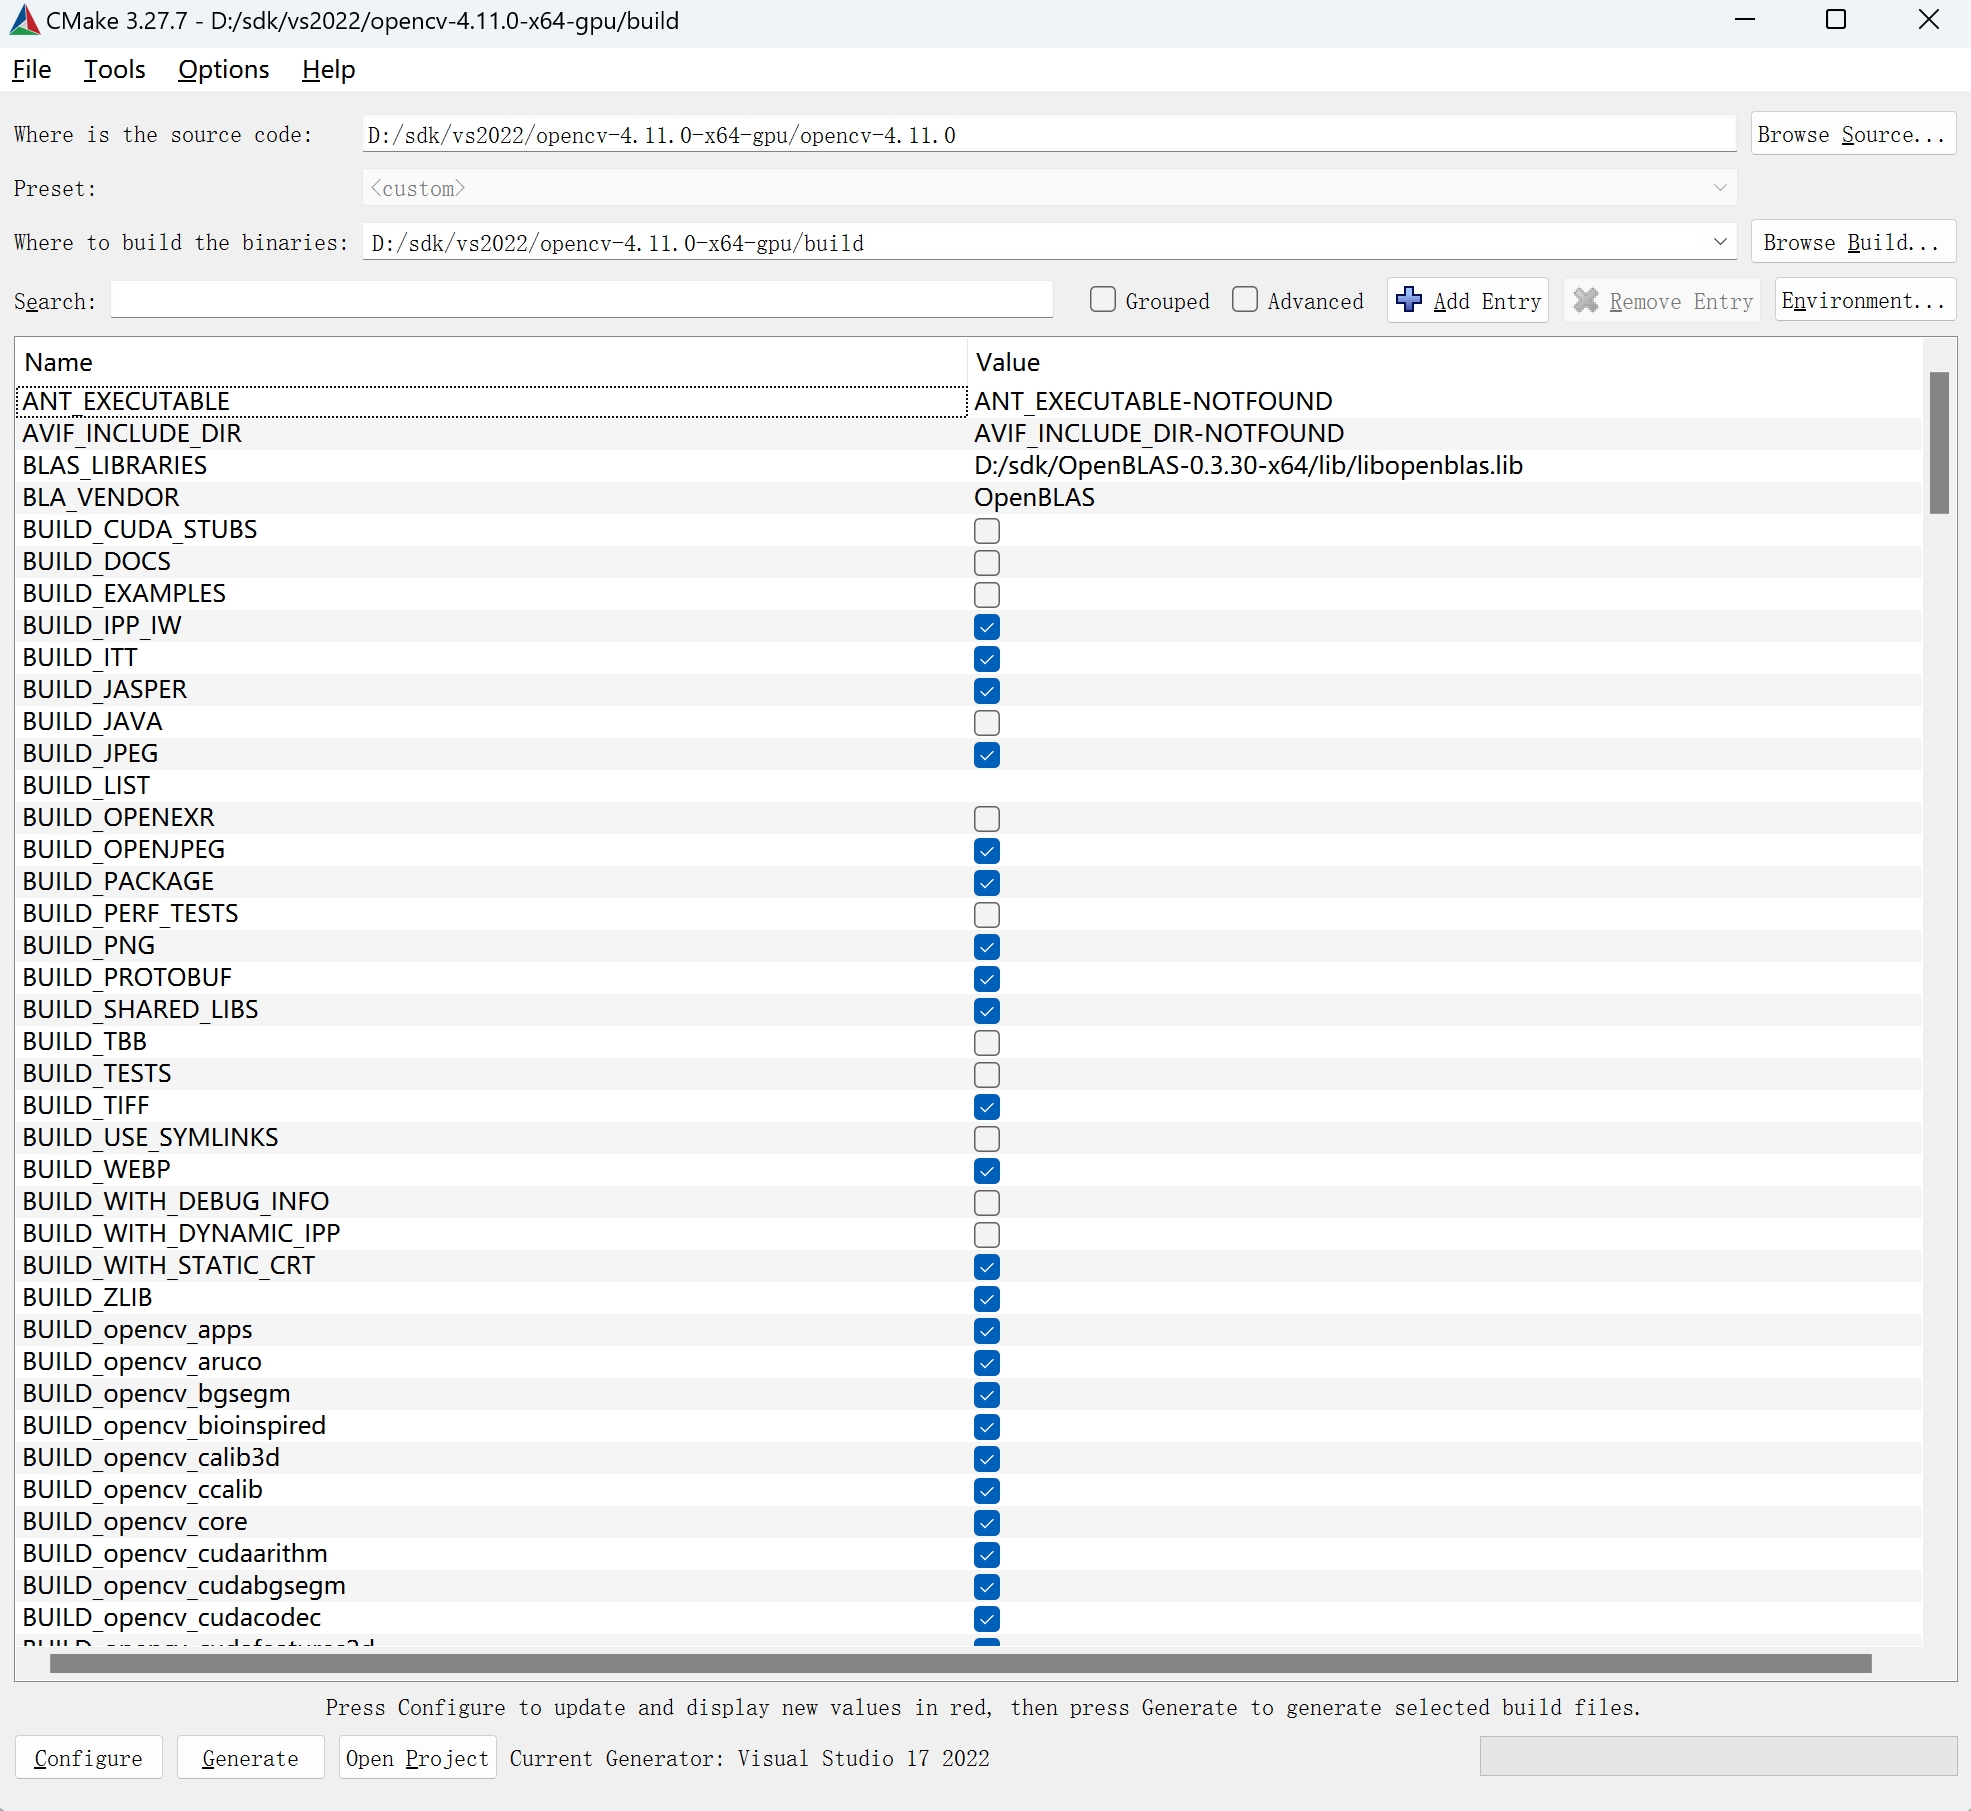1971x1811 pixels.
Task: Enable BUILD_CUDA_STUBS option
Action: tap(986, 530)
